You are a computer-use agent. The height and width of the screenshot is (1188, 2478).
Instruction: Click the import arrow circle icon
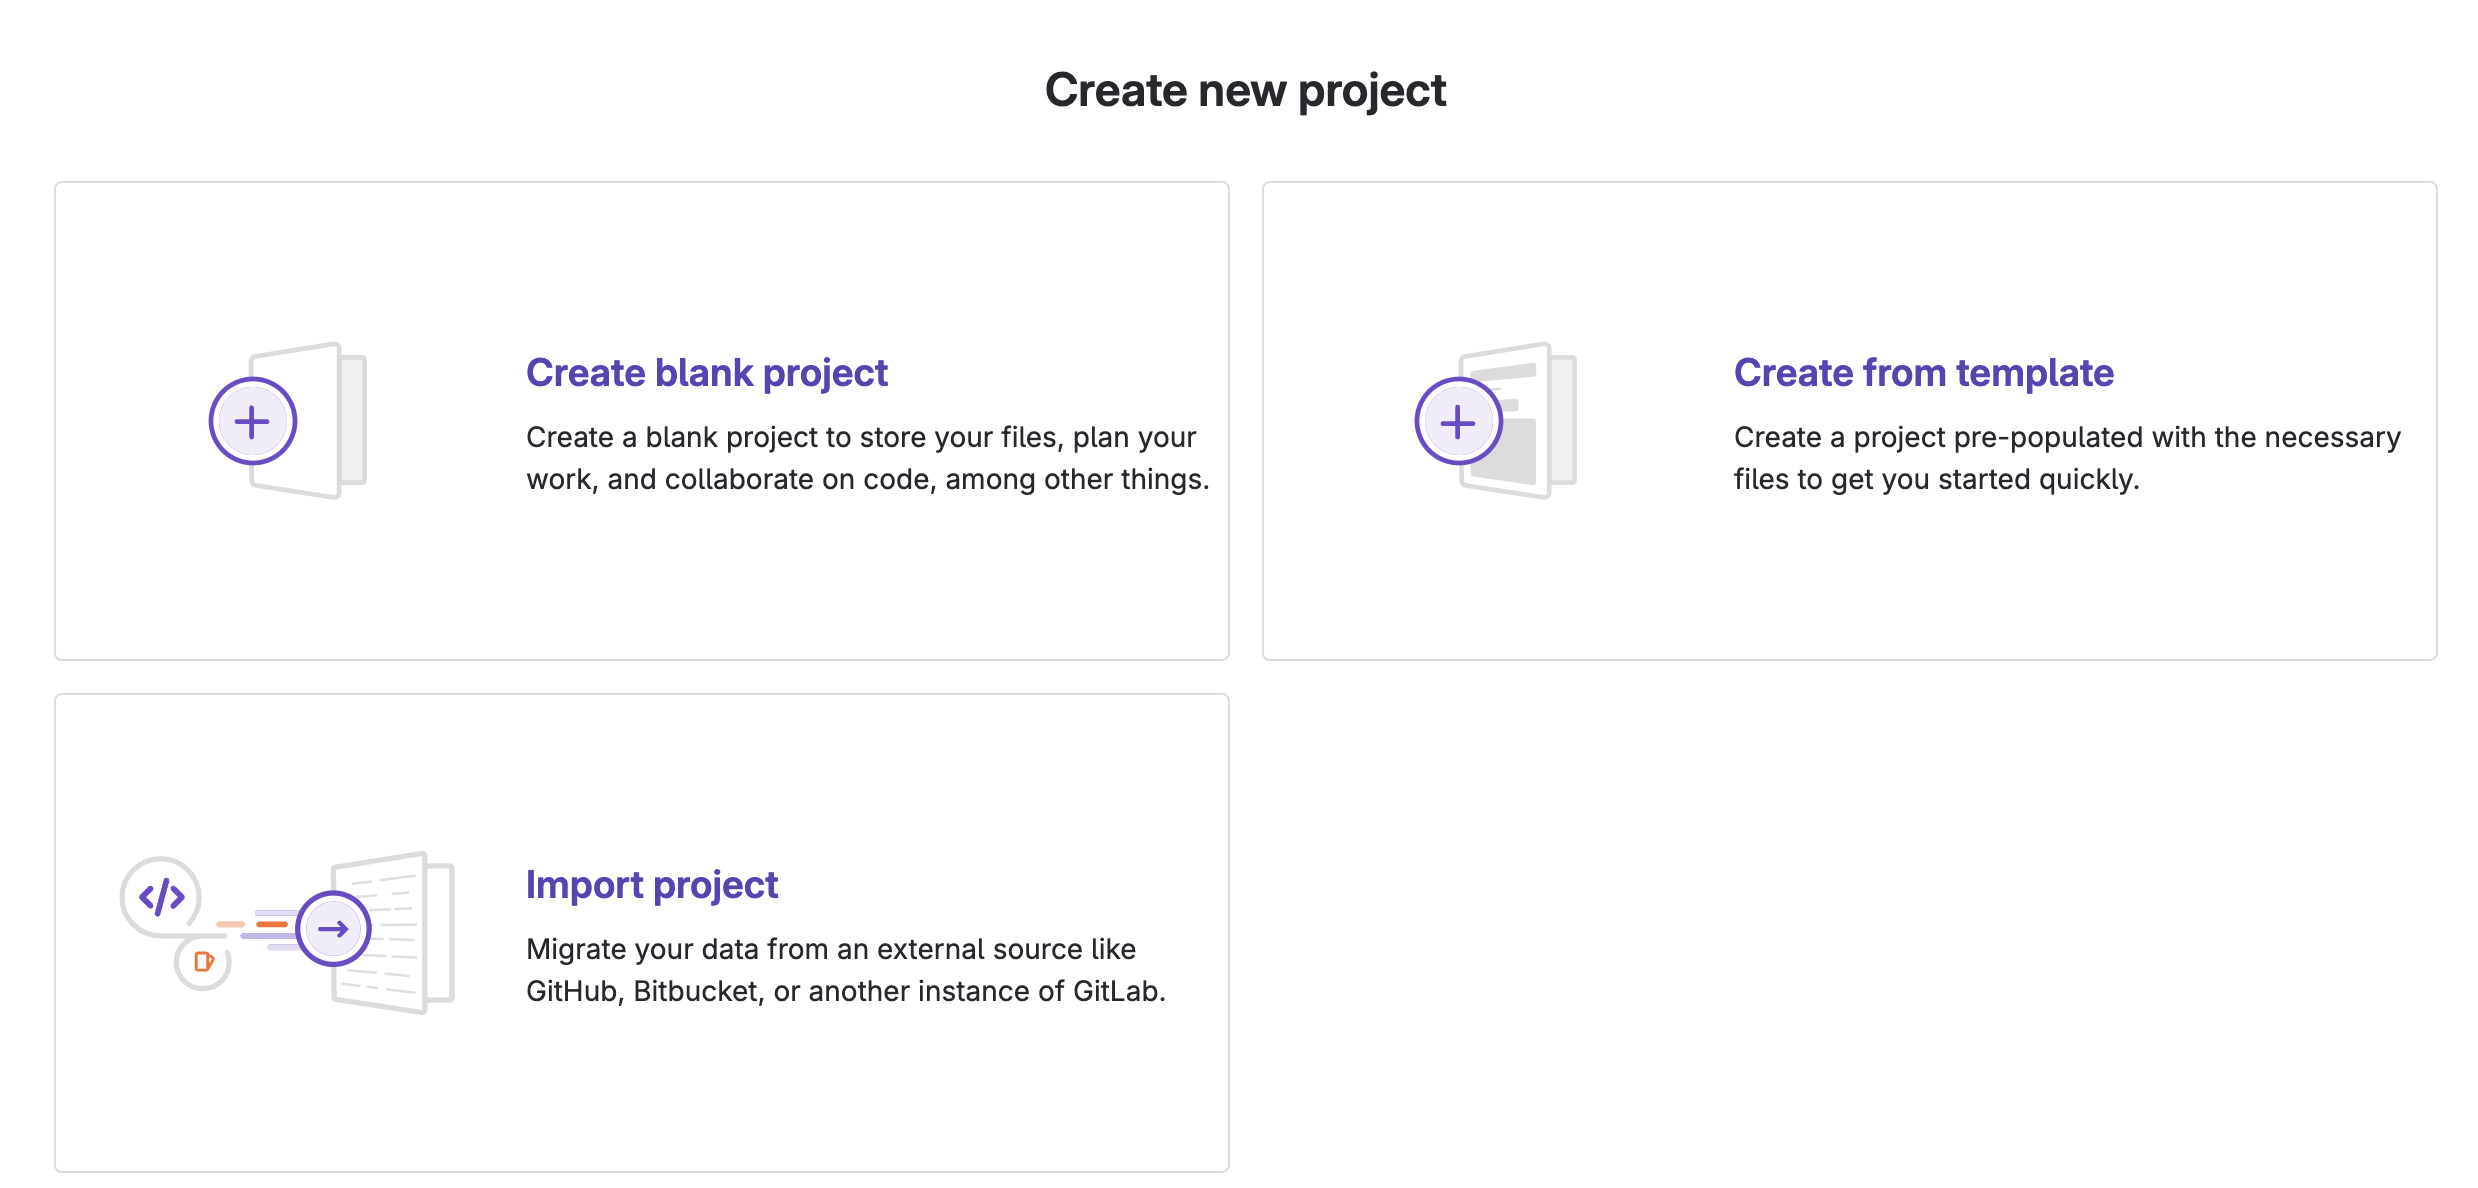click(333, 928)
